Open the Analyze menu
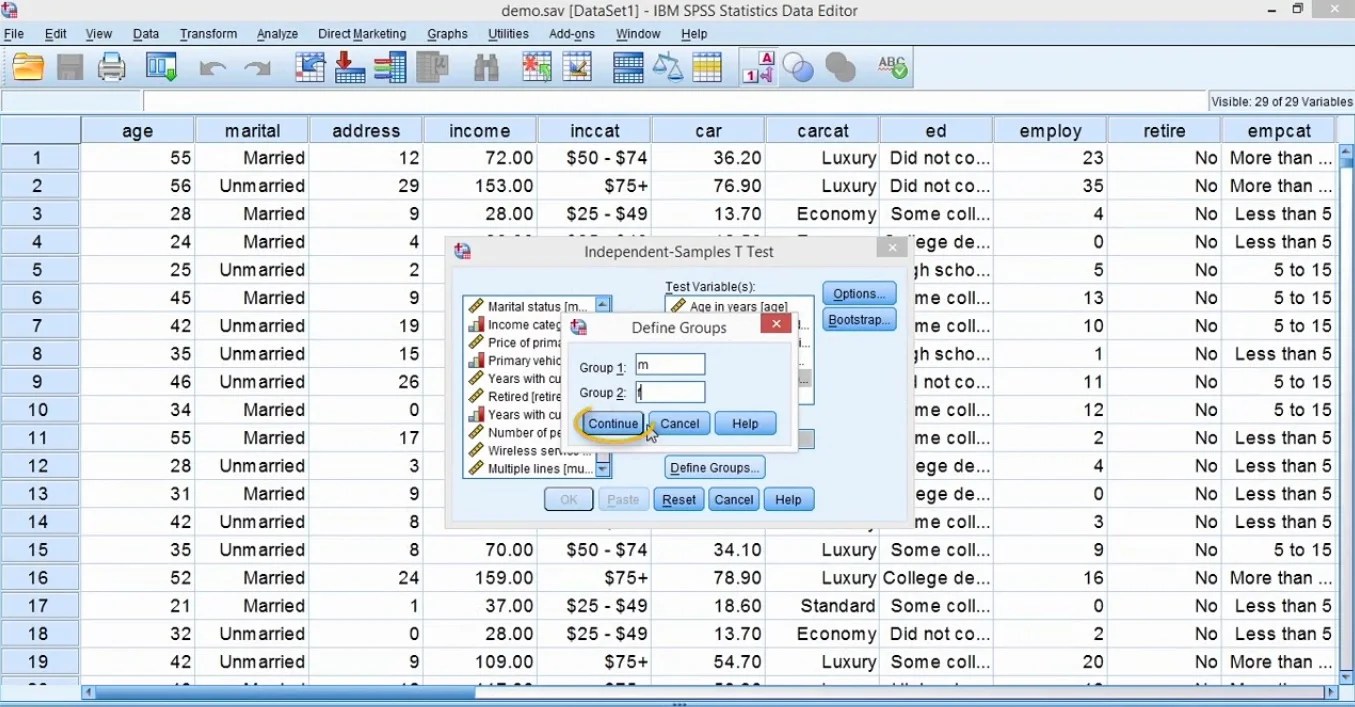This screenshot has width=1355, height=707. click(277, 34)
